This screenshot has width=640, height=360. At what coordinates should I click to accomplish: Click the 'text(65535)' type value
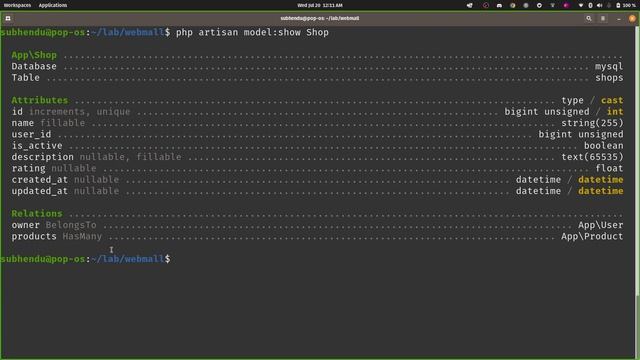click(x=592, y=157)
